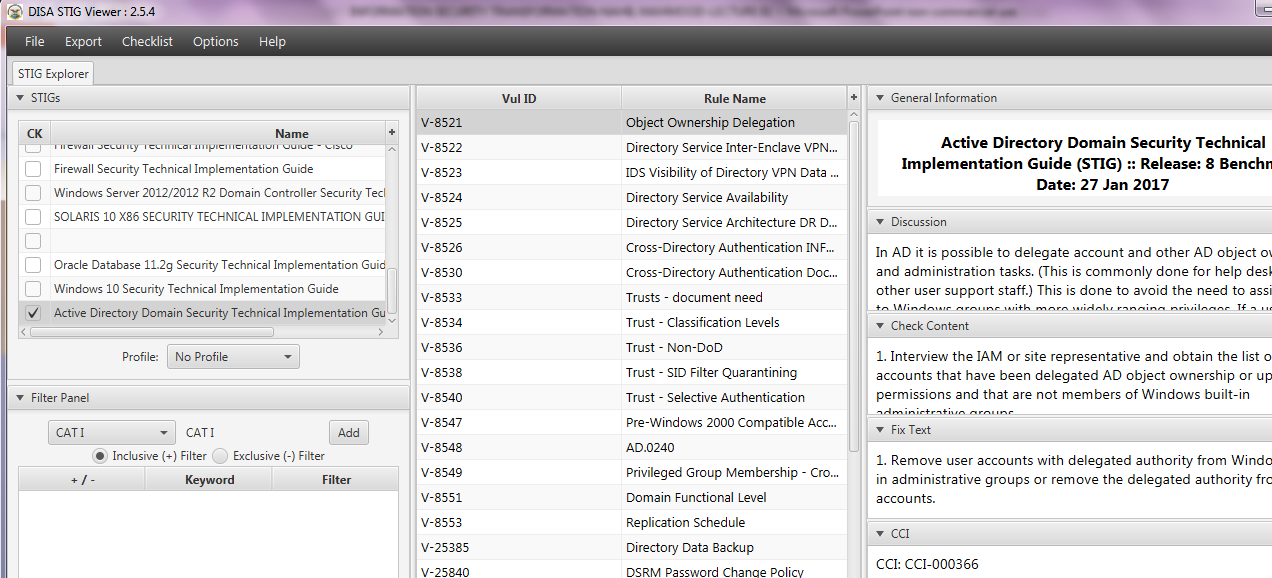
Task: Sort by the Rule Name column header
Action: pyautogui.click(x=734, y=98)
